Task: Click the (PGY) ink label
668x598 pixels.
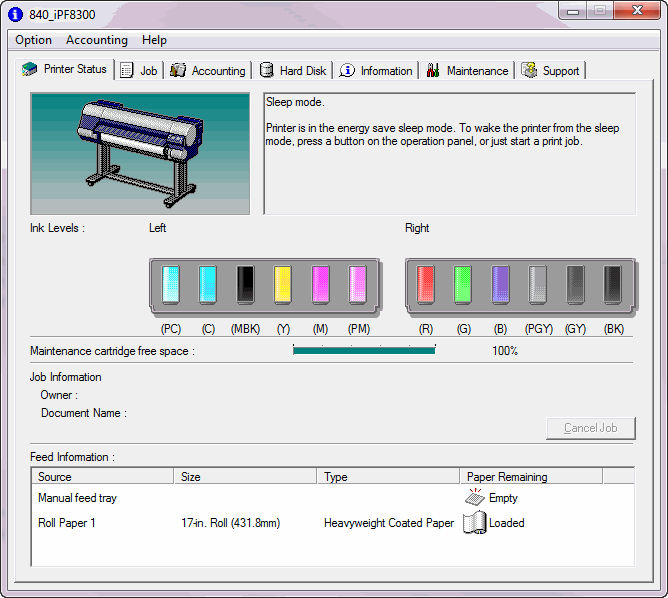Action: click(538, 329)
